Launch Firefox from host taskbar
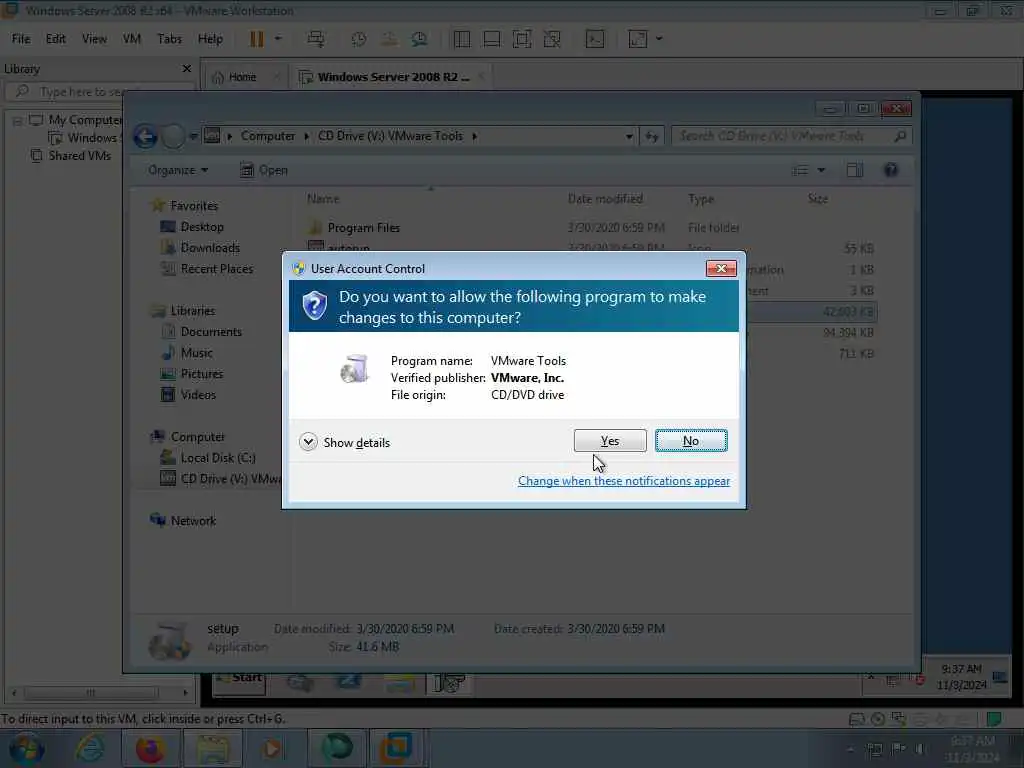1024x768 pixels. point(150,748)
